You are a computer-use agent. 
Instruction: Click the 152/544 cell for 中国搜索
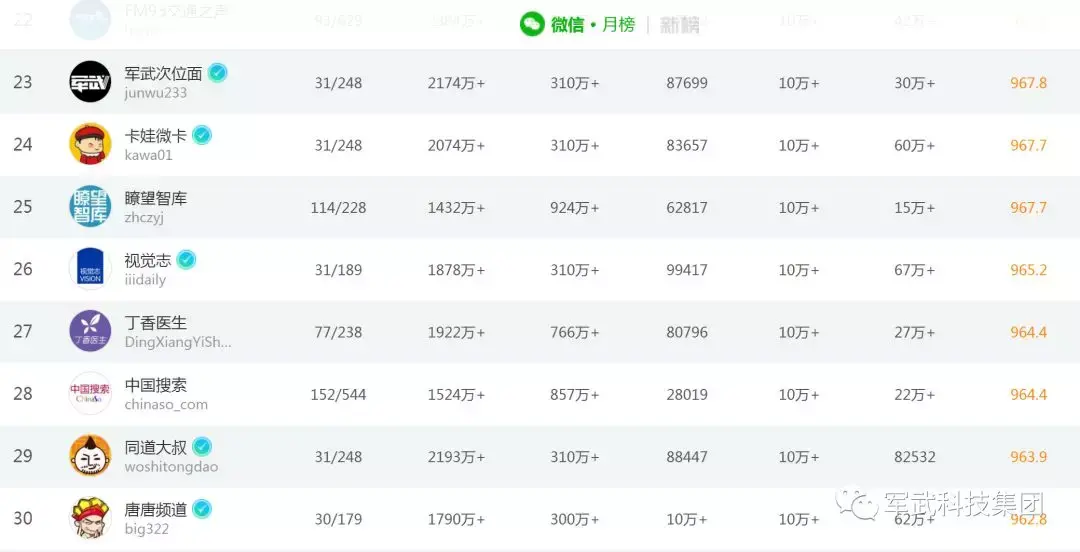tap(338, 395)
